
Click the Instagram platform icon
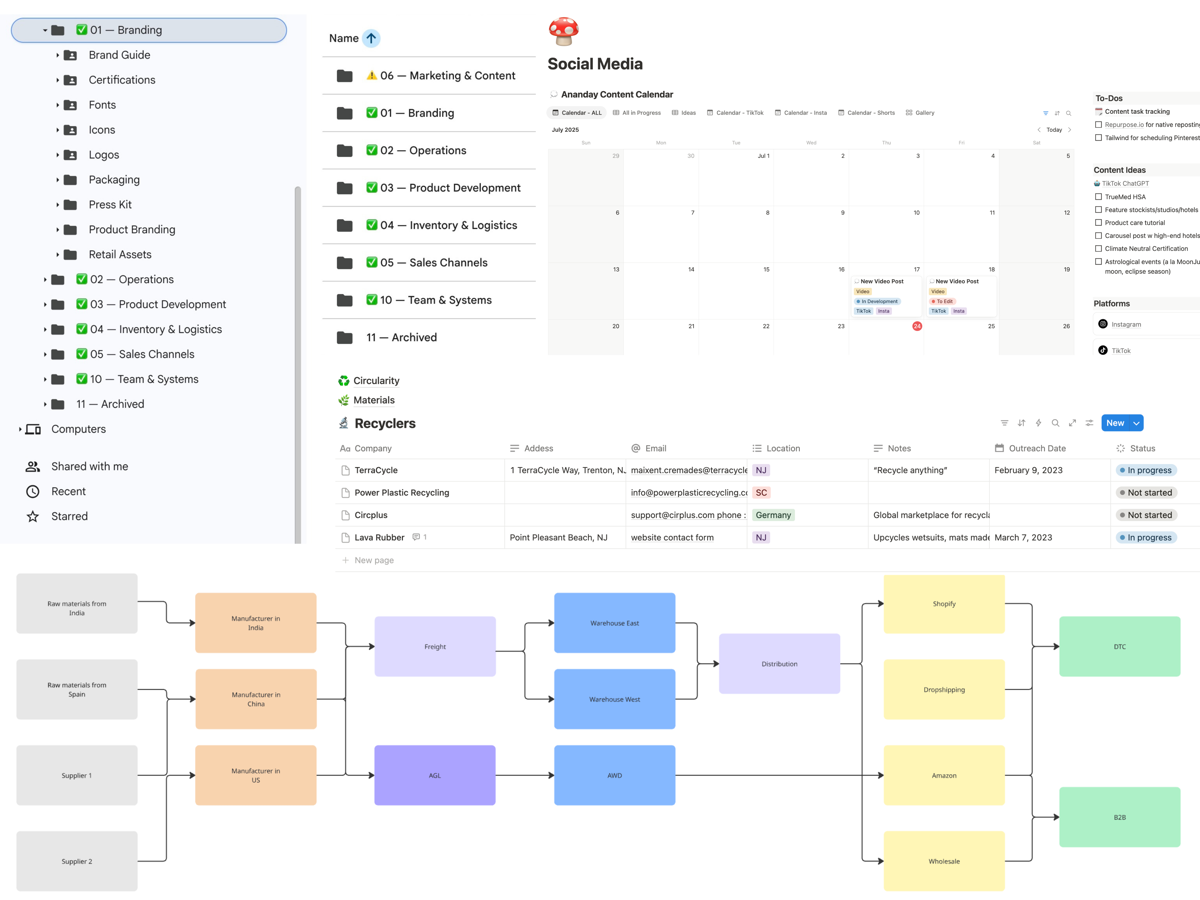[x=1103, y=324]
